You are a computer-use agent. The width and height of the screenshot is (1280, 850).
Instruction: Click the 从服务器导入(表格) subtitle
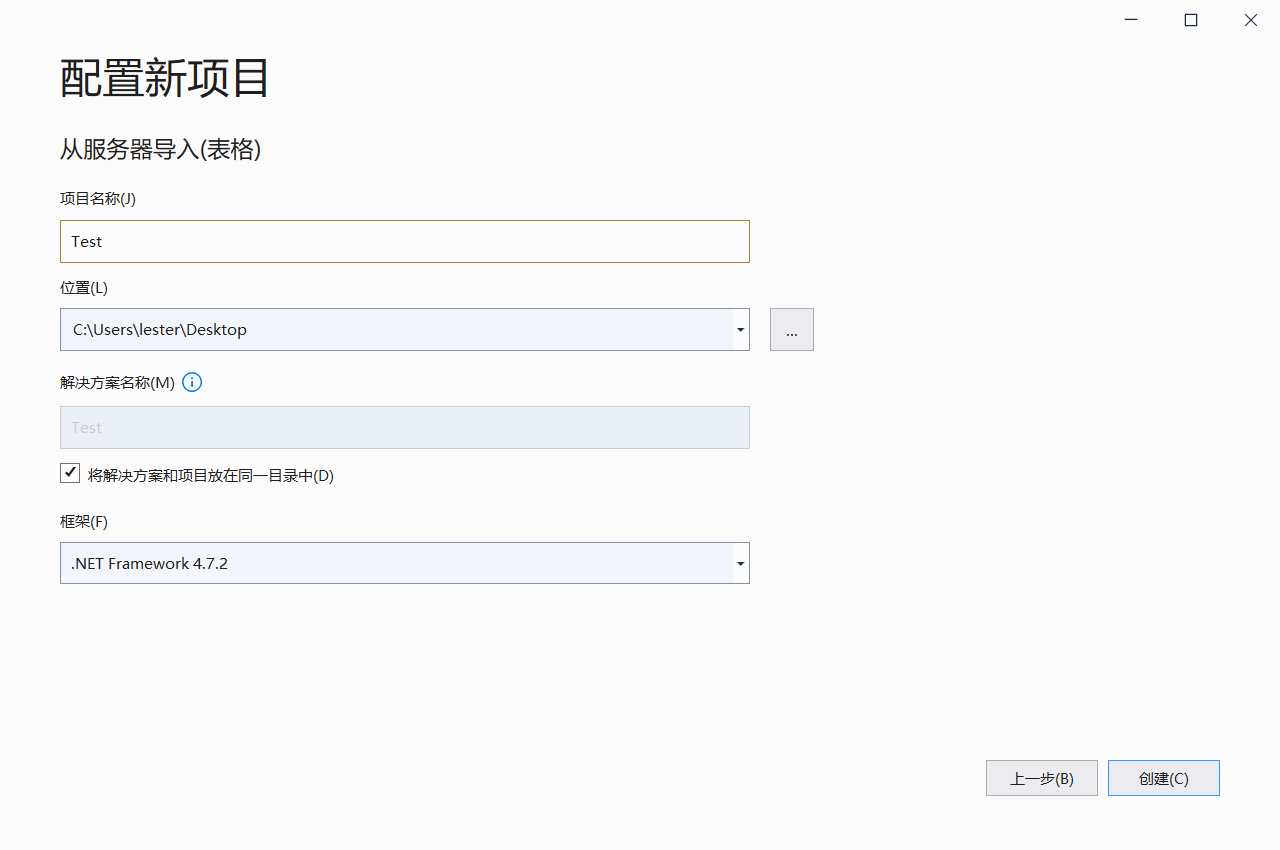click(161, 150)
